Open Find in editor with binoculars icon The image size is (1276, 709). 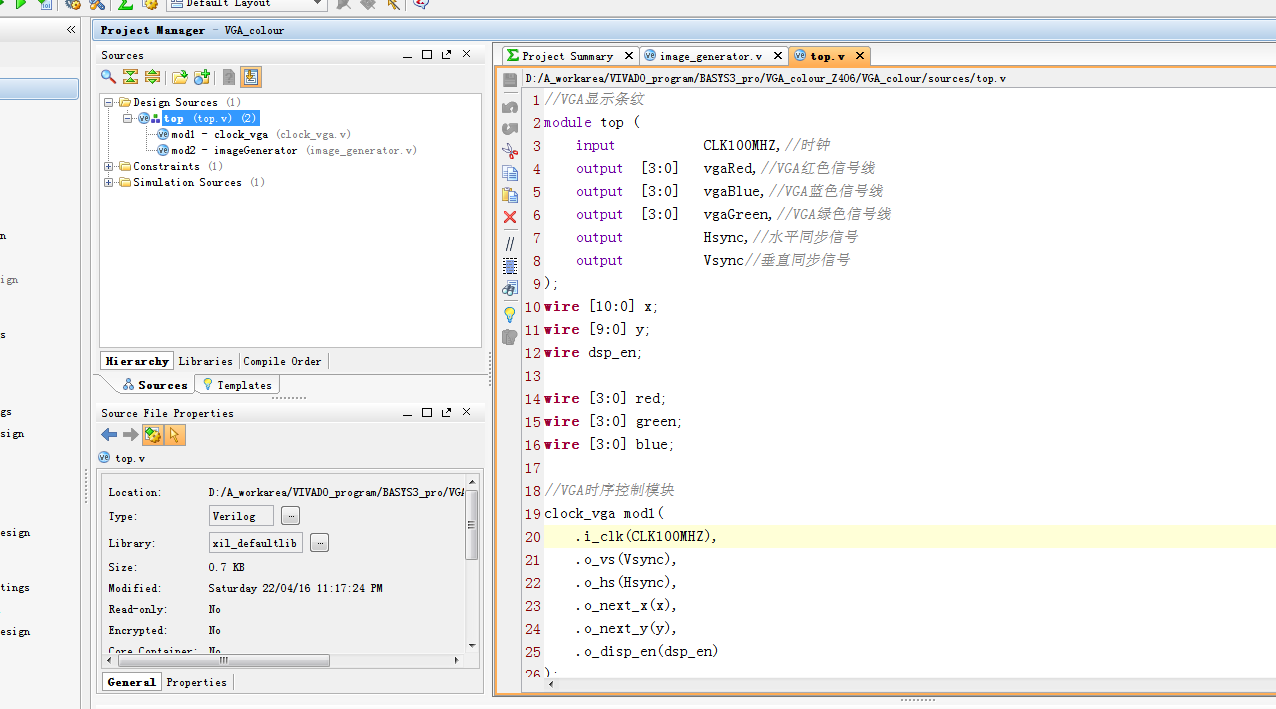(x=510, y=288)
